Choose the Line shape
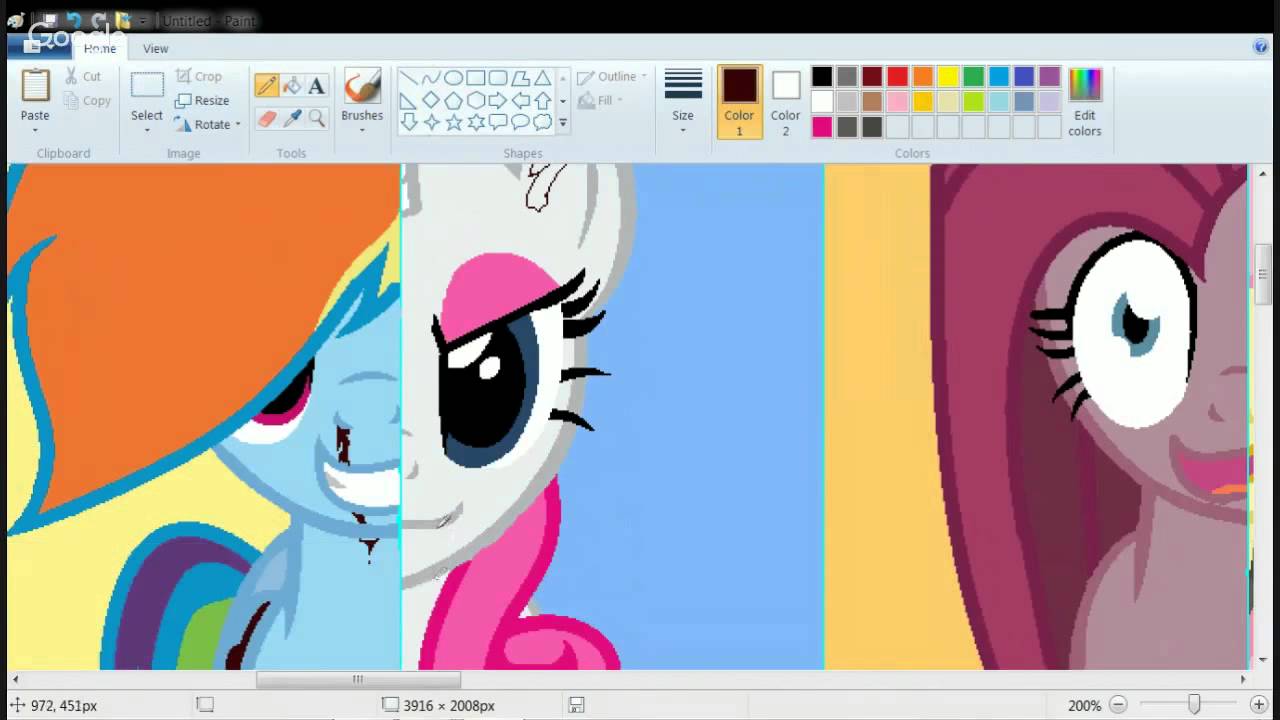1280x720 pixels. (x=409, y=78)
